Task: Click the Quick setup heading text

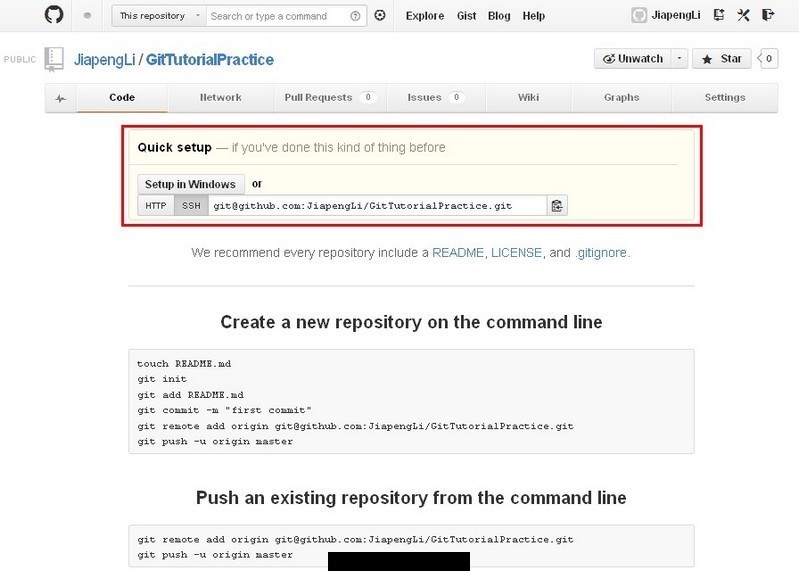Action: coord(174,147)
